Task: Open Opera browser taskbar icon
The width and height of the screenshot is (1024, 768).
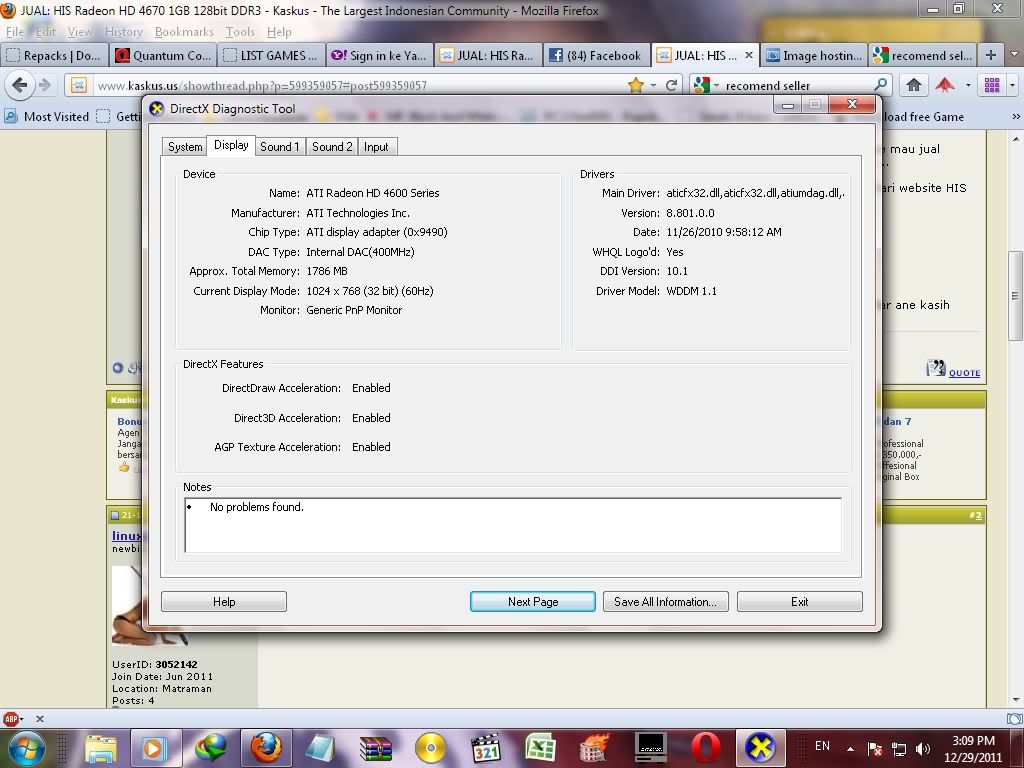Action: point(705,748)
